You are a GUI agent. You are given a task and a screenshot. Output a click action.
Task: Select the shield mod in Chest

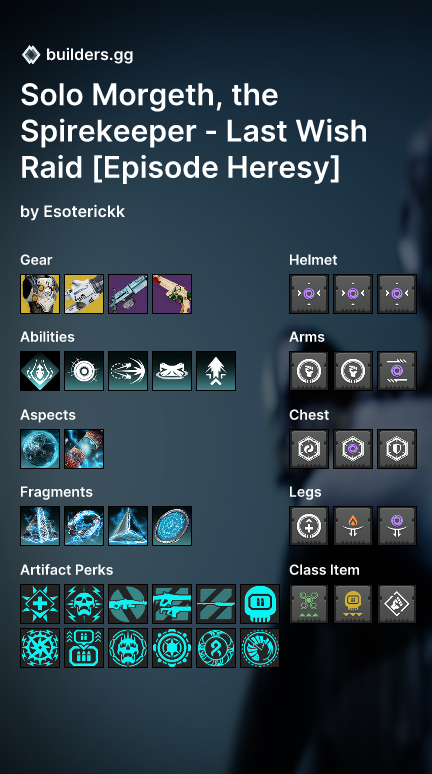point(397,449)
